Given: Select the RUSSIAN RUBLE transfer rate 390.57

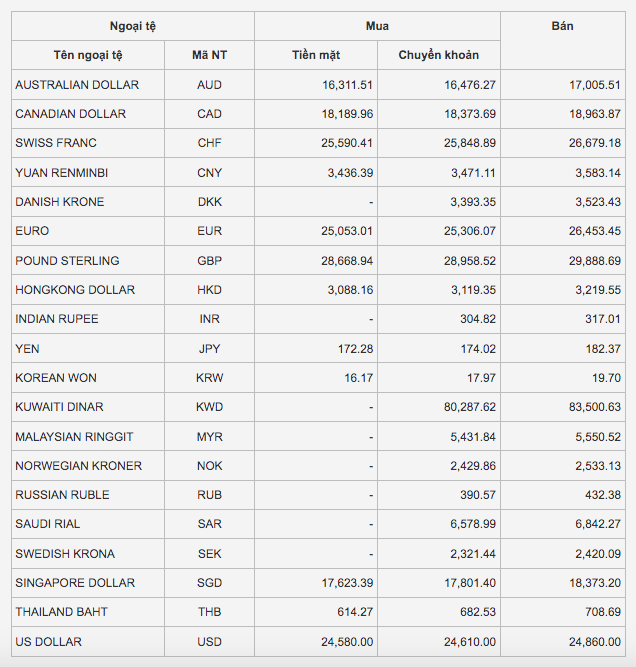Looking at the screenshot, I should tap(476, 494).
